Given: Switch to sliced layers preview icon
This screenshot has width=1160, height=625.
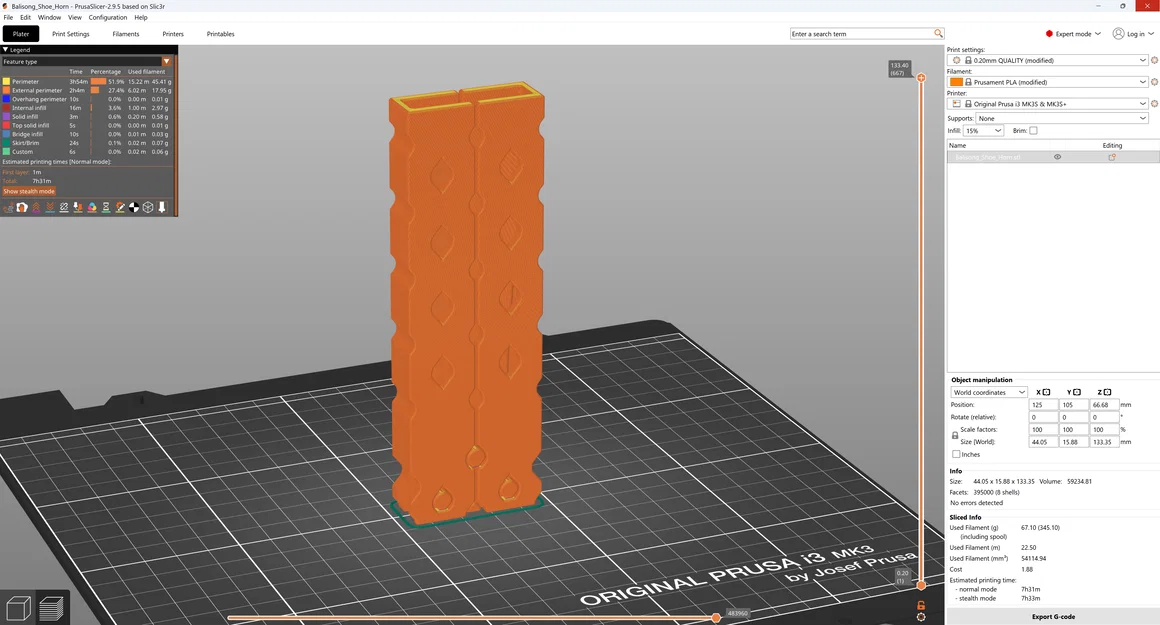Looking at the screenshot, I should click(x=51, y=608).
